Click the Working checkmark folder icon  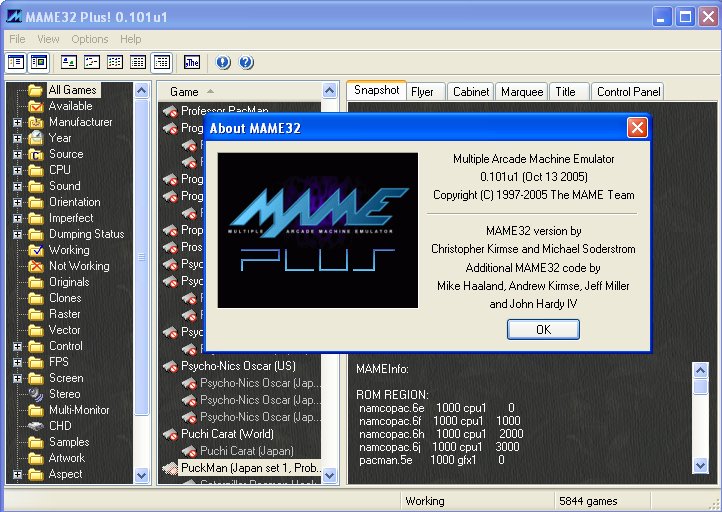(35, 250)
